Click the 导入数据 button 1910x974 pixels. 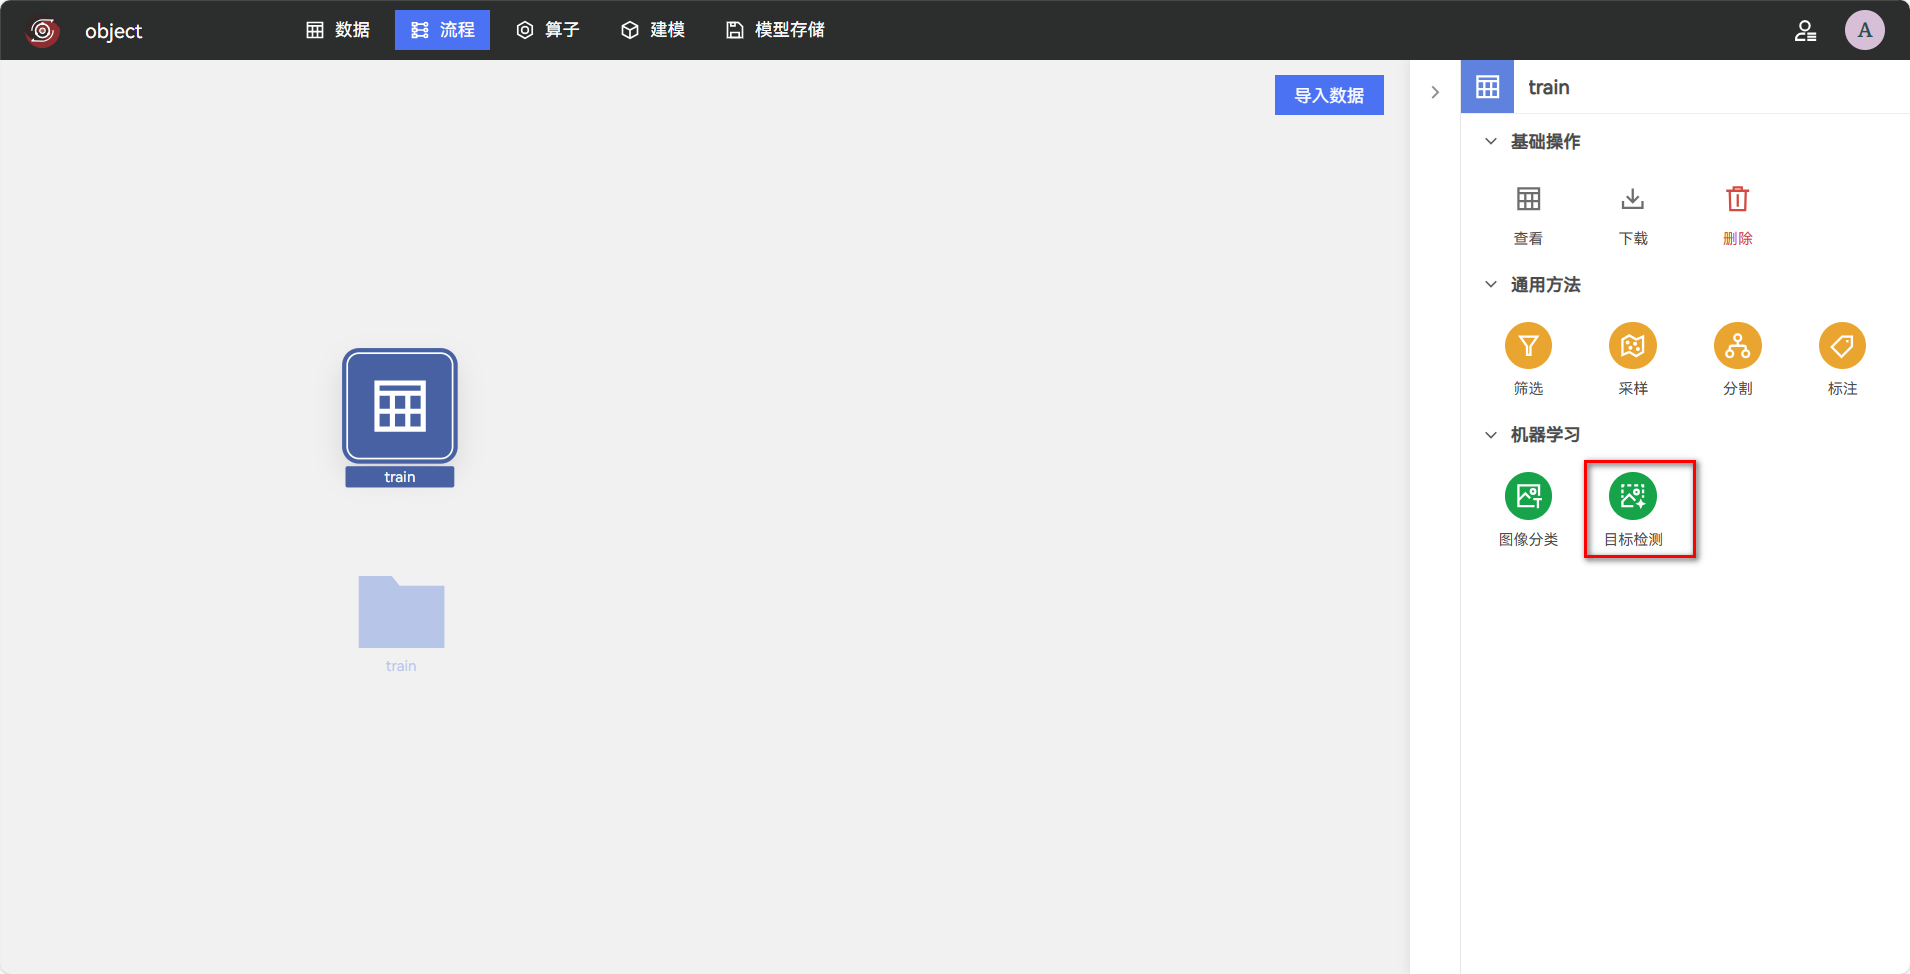pyautogui.click(x=1329, y=95)
